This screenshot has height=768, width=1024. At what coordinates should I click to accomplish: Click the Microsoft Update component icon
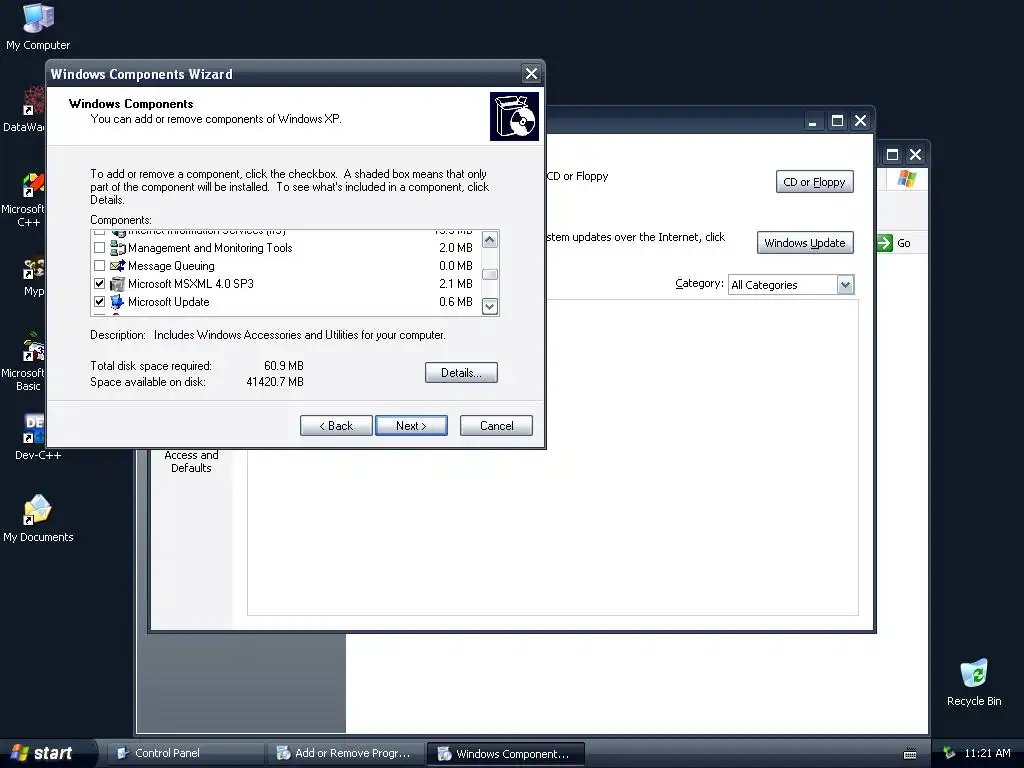(x=118, y=302)
